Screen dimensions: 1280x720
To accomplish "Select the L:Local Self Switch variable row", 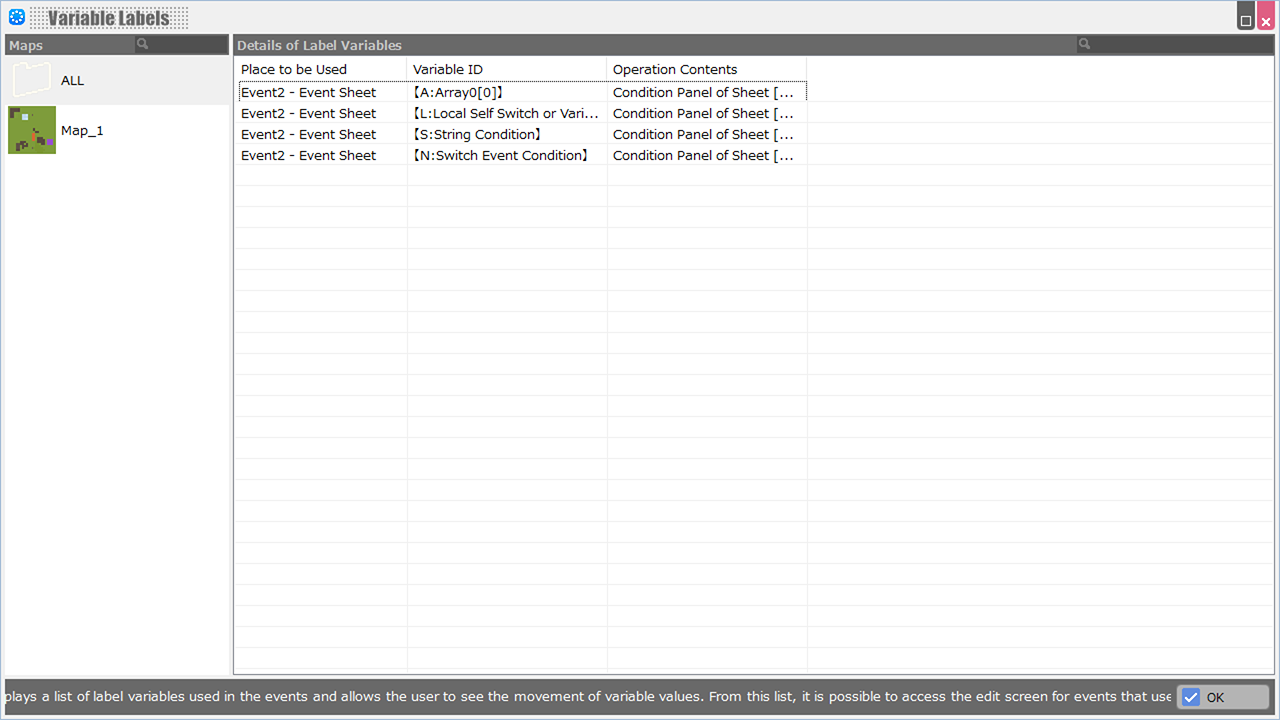I will [x=505, y=113].
